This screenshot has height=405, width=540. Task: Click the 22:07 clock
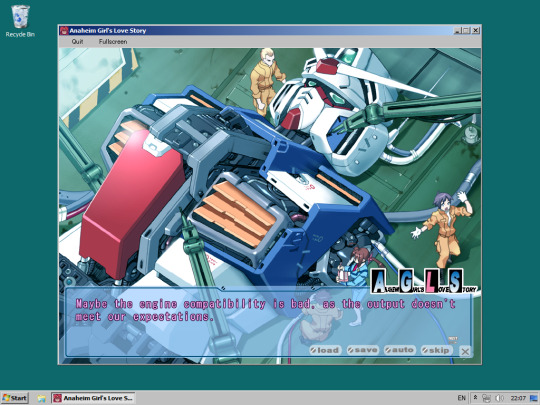tap(518, 398)
